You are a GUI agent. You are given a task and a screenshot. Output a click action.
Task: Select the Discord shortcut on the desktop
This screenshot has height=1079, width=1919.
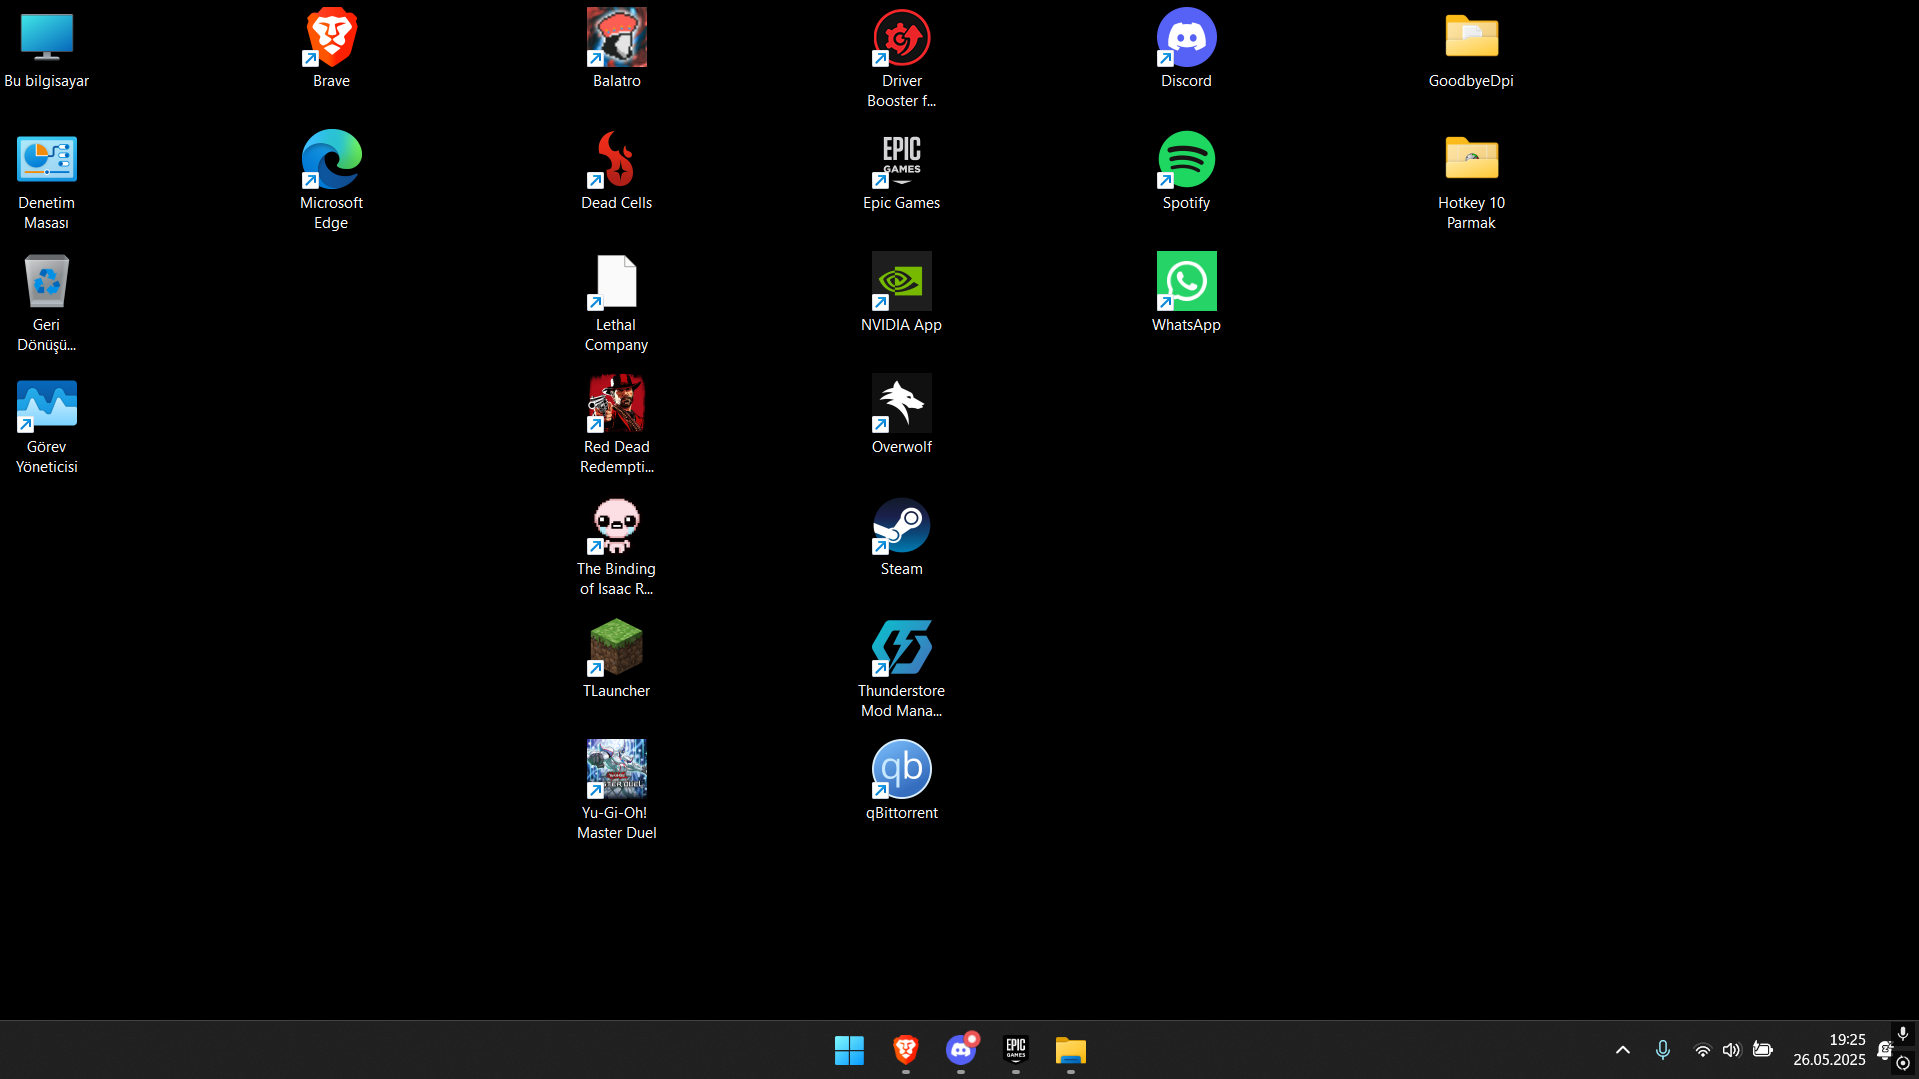point(1186,50)
